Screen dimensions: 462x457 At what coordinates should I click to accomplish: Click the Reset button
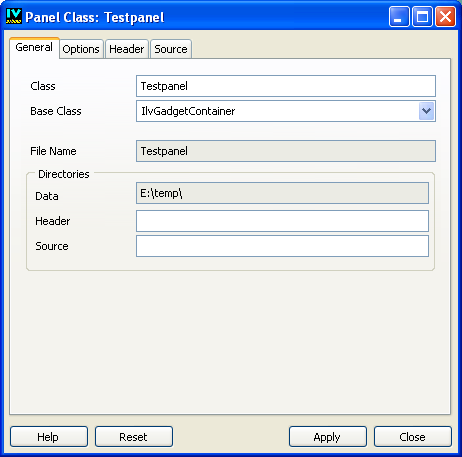pyautogui.click(x=134, y=436)
